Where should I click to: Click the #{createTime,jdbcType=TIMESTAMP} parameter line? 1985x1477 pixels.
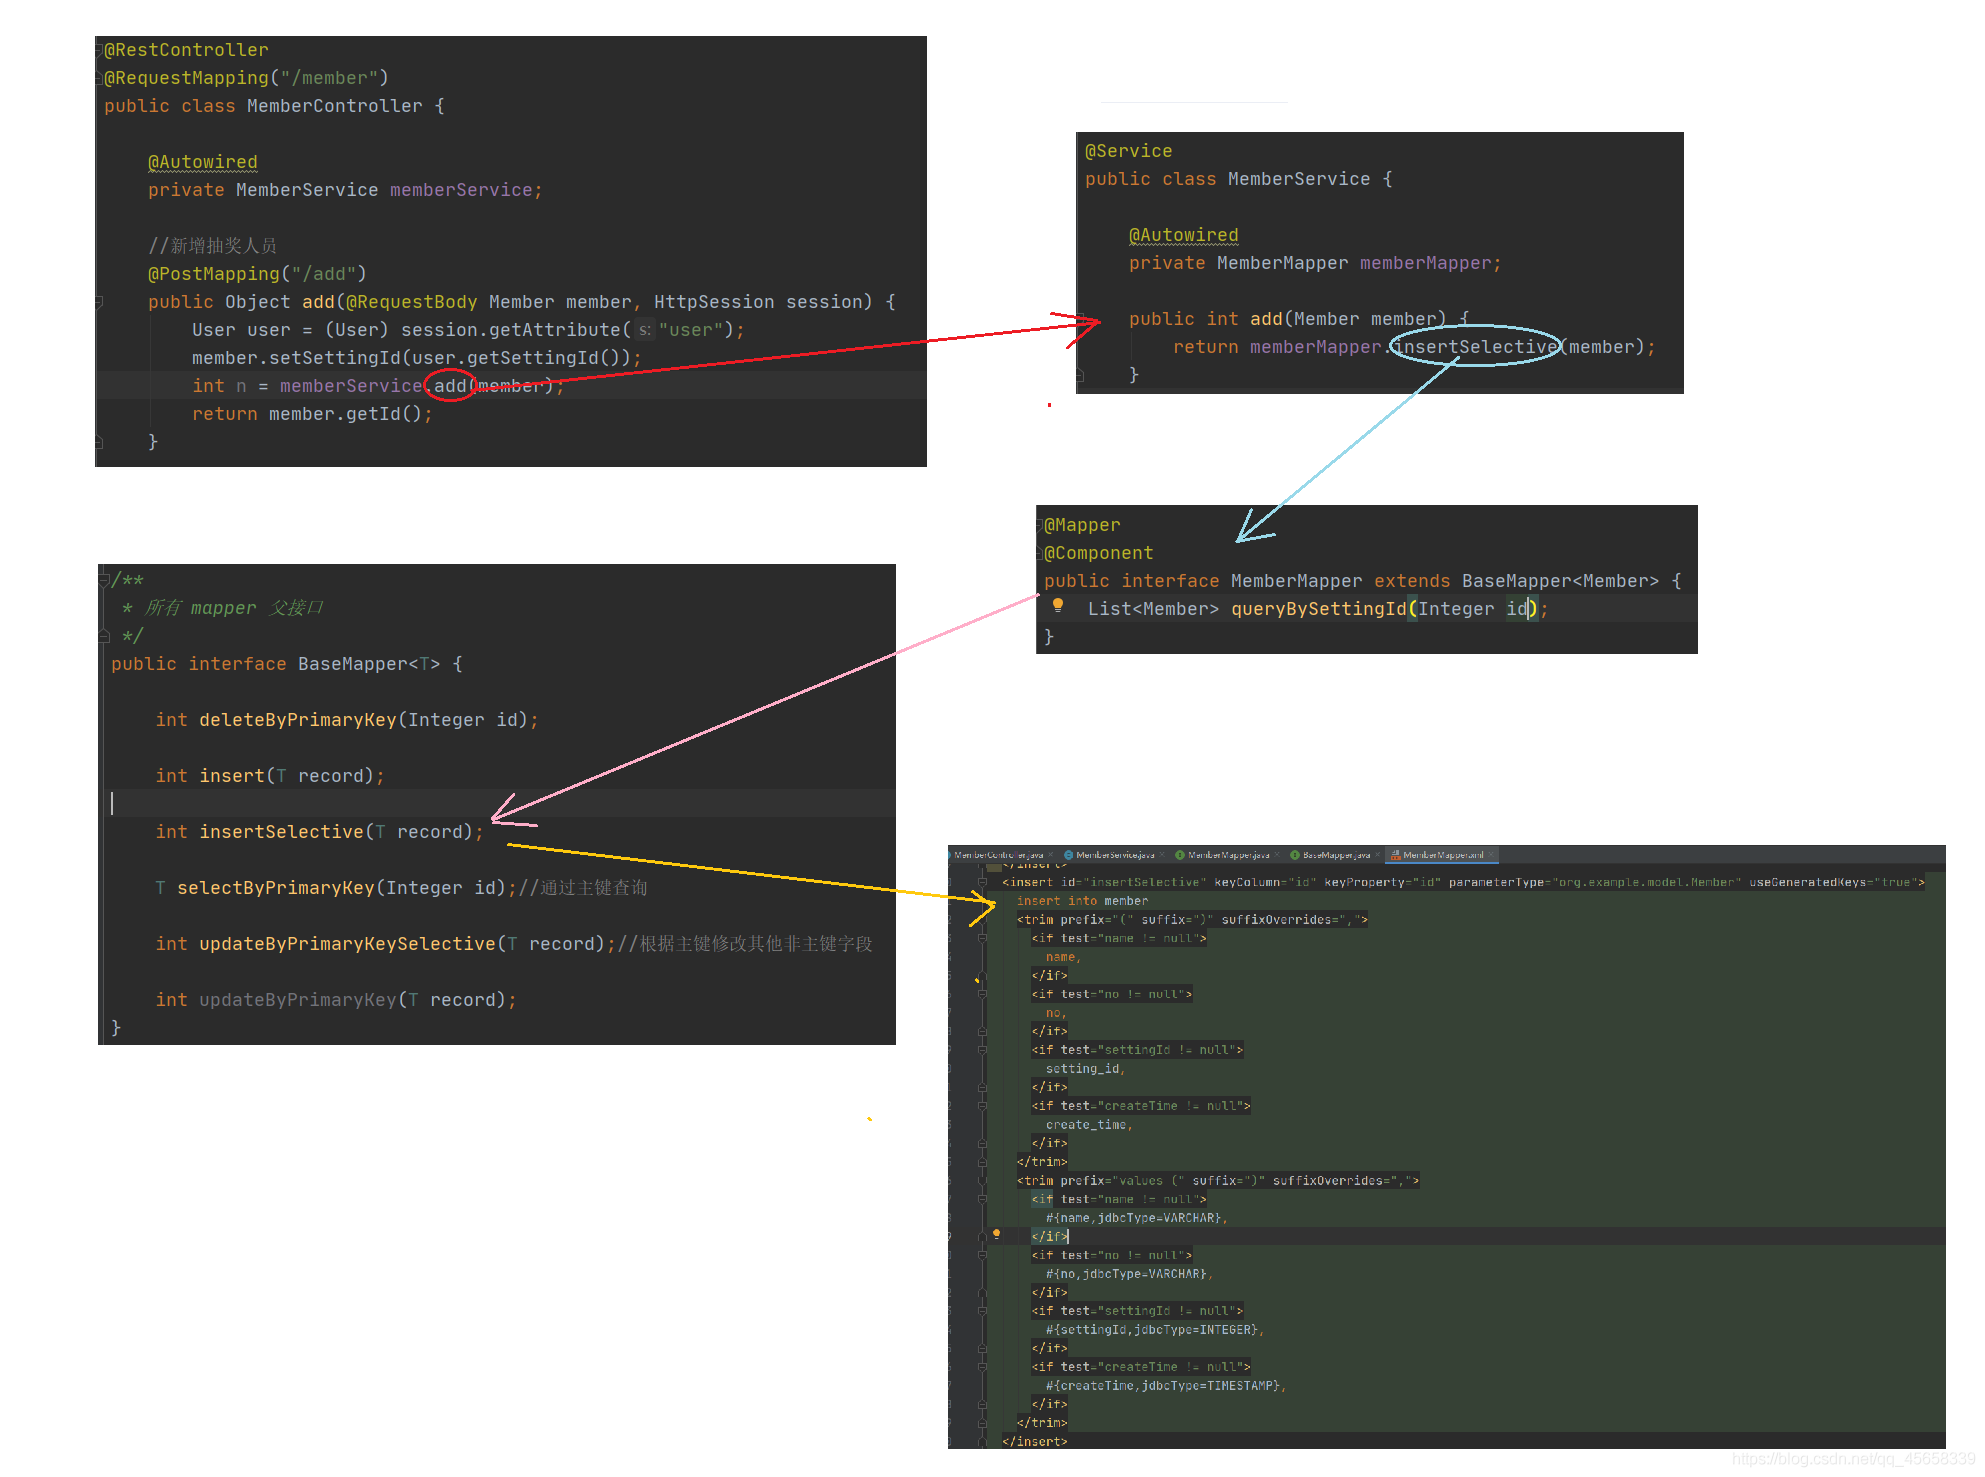pos(1166,1386)
